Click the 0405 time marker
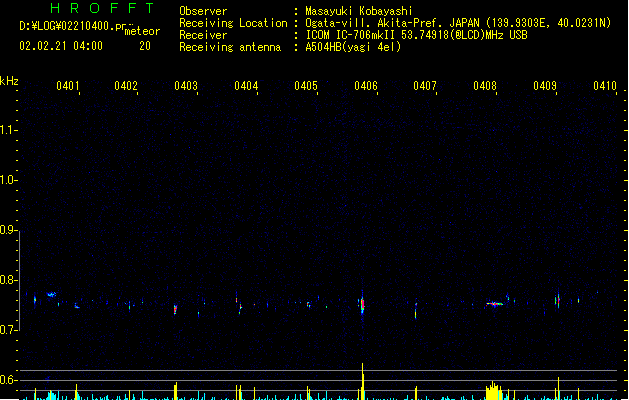This screenshot has height=400, width=629. coord(306,86)
